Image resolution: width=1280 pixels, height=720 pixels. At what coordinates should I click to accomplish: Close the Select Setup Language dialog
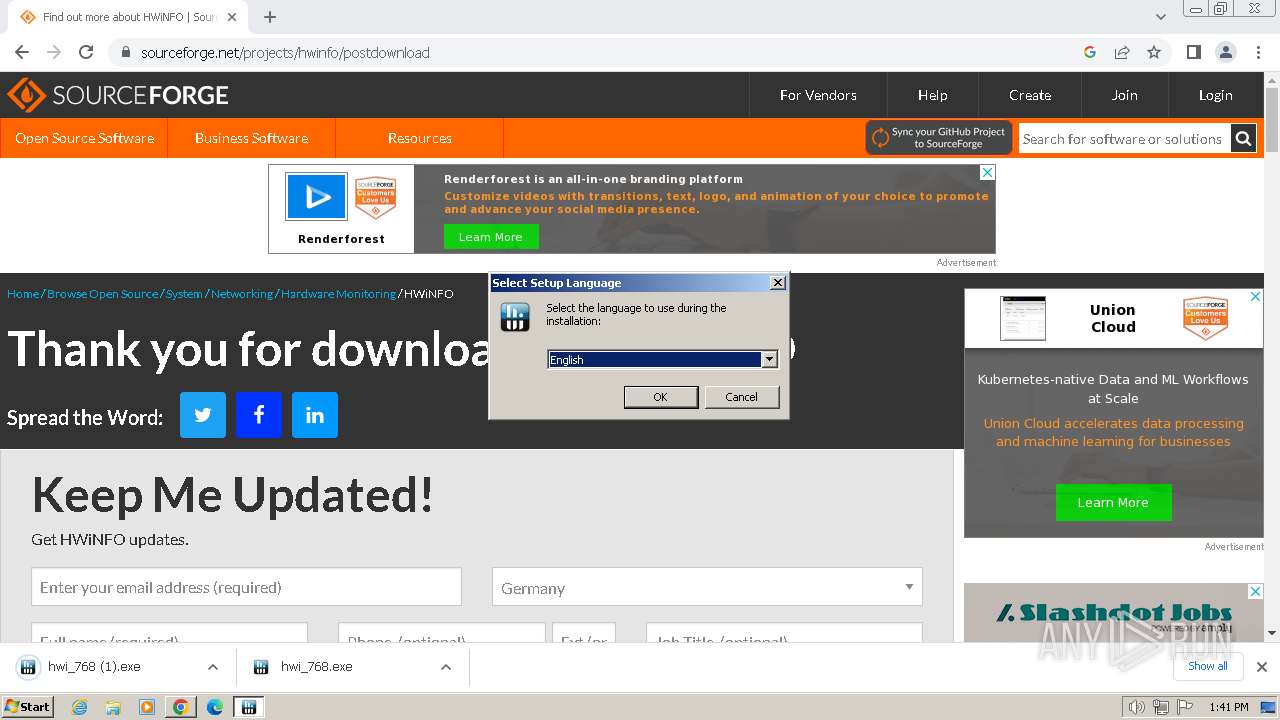point(778,283)
